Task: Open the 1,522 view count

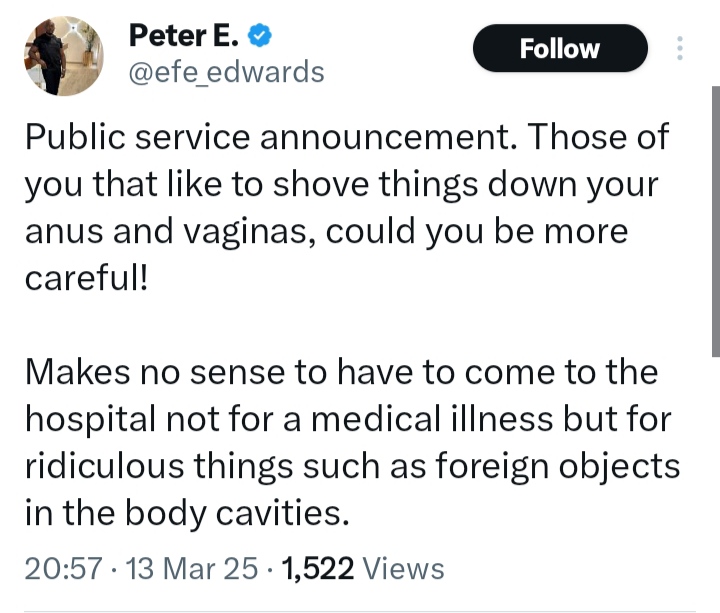Action: tap(318, 568)
